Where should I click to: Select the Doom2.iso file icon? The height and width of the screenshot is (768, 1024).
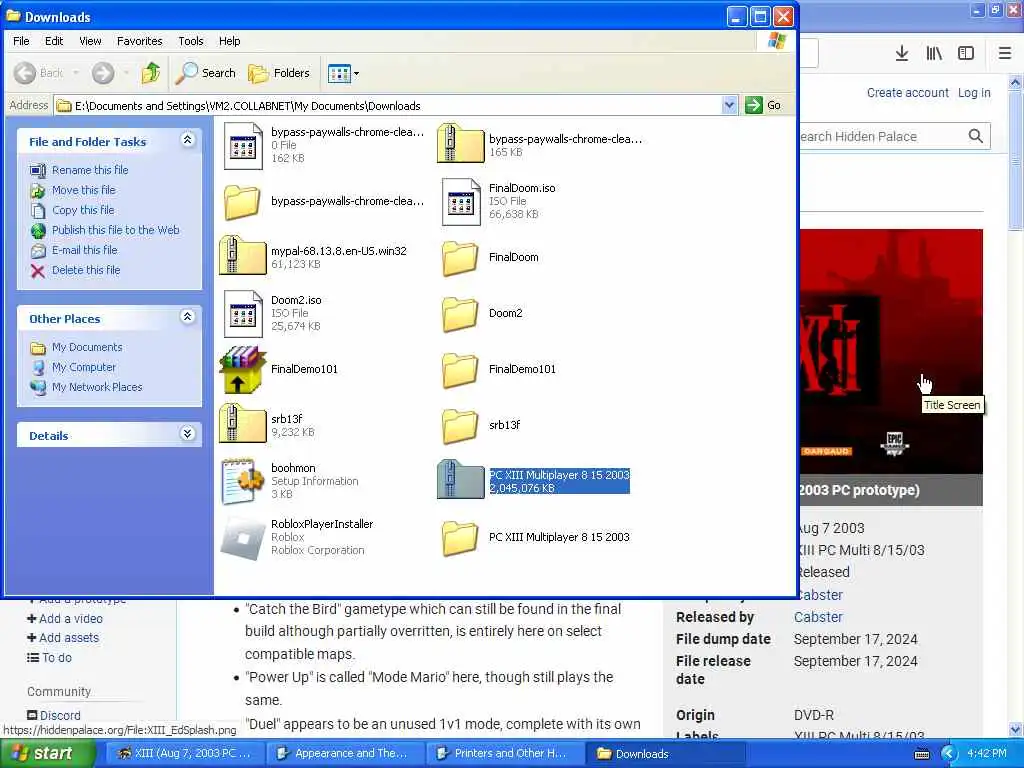pyautogui.click(x=243, y=313)
